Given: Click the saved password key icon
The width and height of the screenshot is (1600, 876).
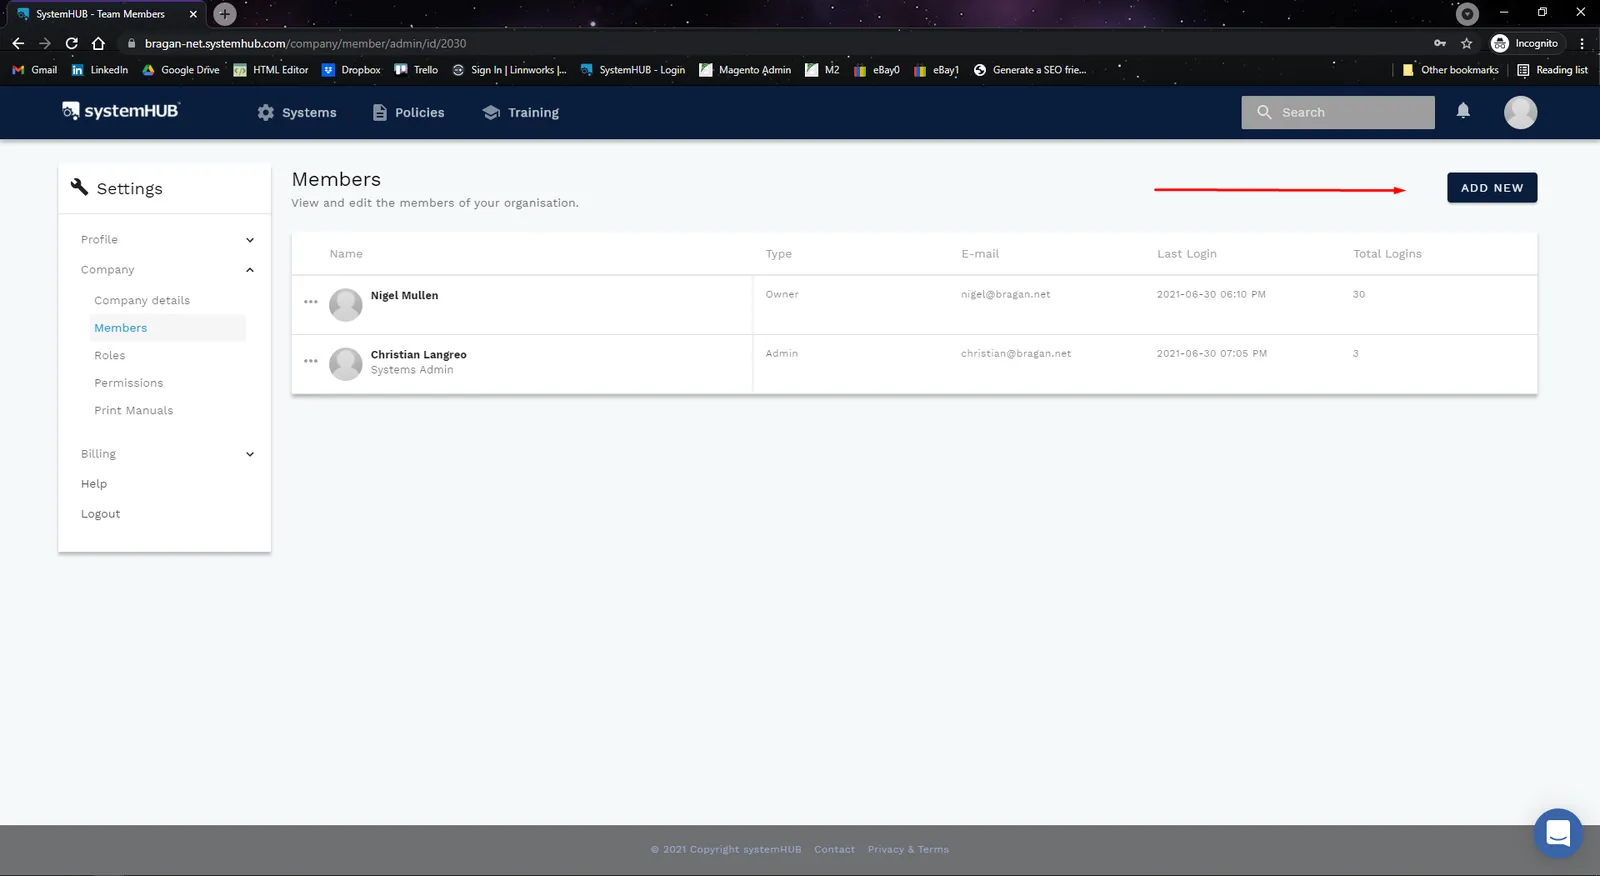Looking at the screenshot, I should pyautogui.click(x=1440, y=43).
